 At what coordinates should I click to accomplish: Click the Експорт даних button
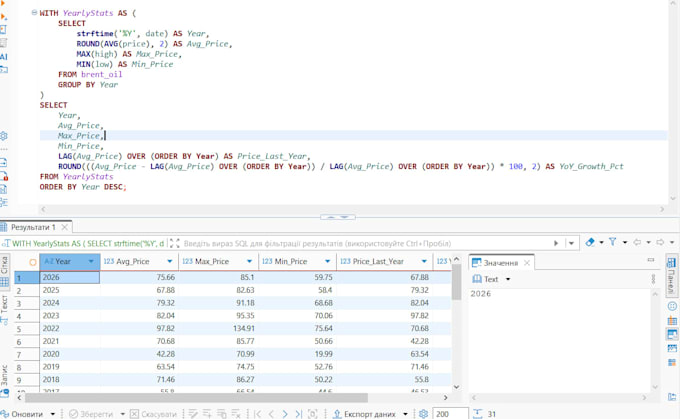(364, 414)
